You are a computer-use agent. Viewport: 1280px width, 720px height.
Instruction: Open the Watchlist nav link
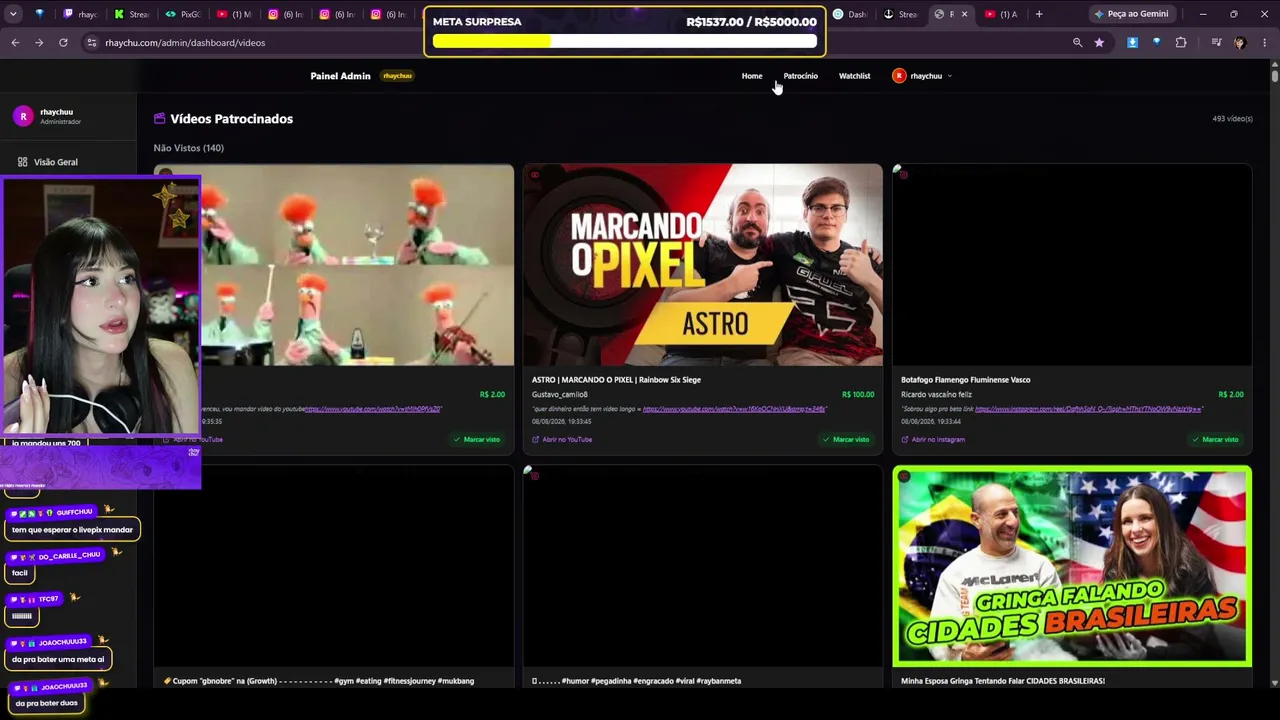(854, 76)
